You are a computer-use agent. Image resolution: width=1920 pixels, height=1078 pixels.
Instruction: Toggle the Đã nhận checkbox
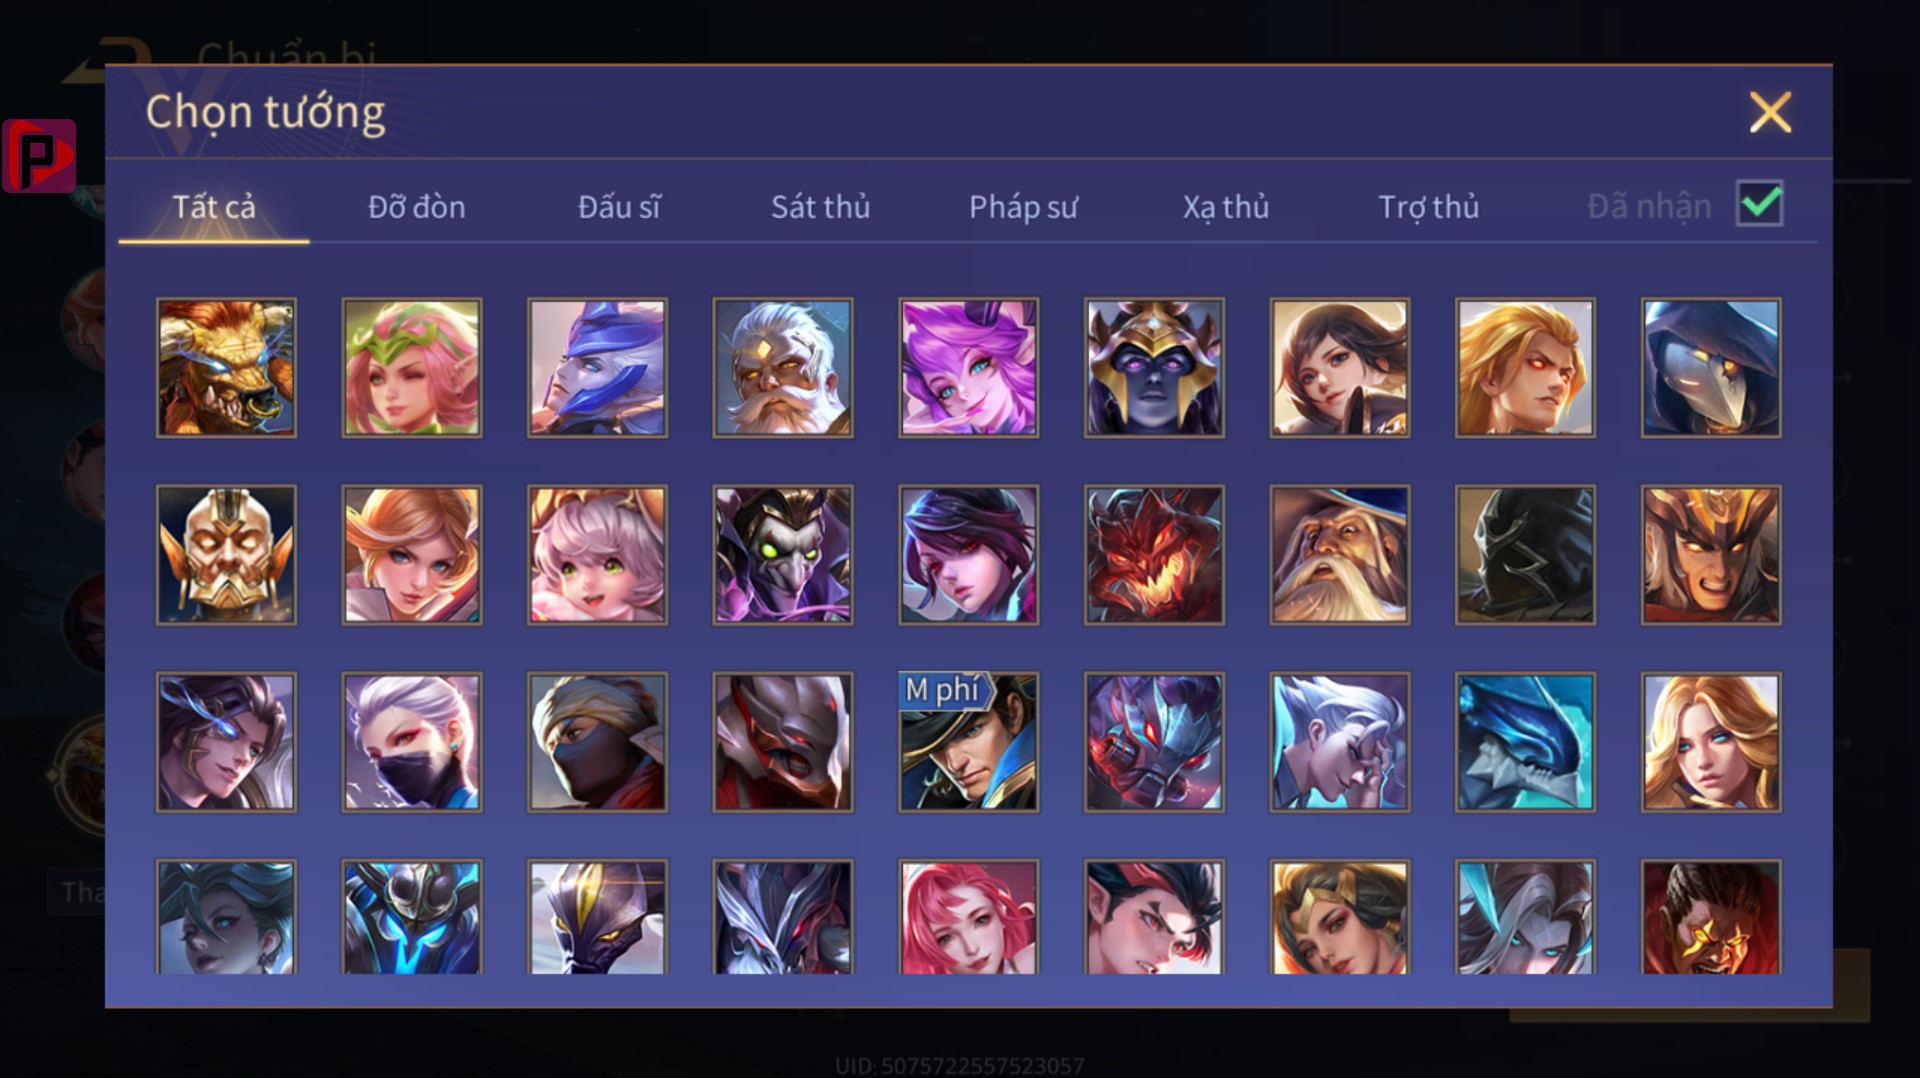click(1759, 204)
